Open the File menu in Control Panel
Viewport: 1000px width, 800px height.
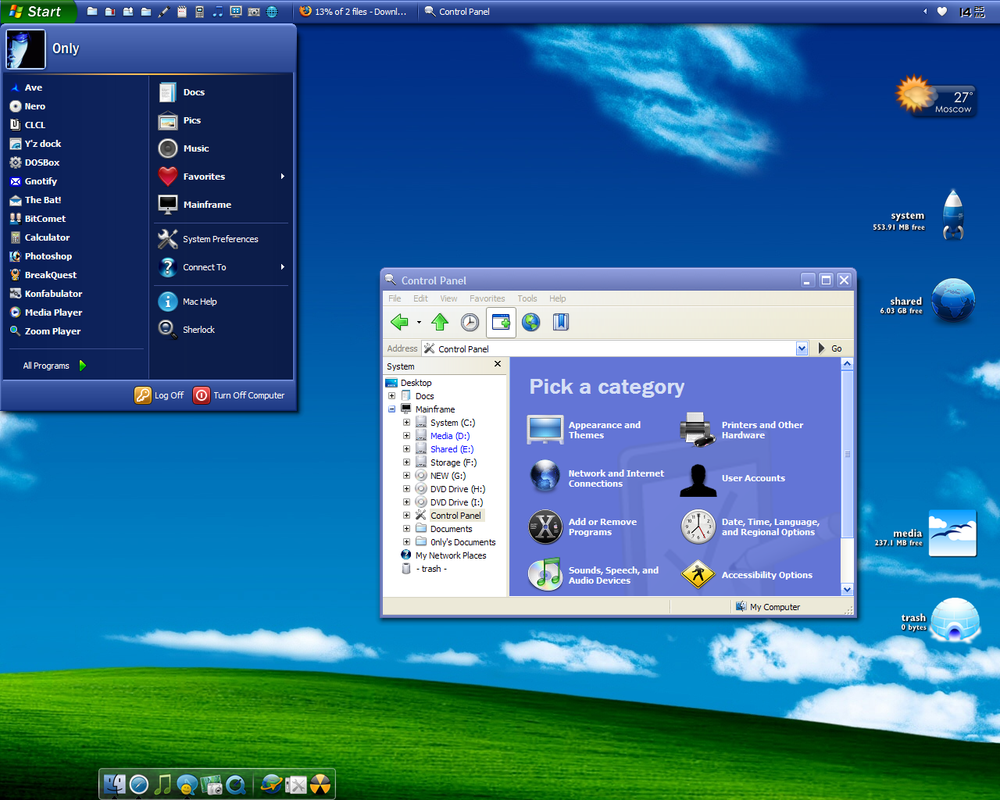(x=395, y=298)
